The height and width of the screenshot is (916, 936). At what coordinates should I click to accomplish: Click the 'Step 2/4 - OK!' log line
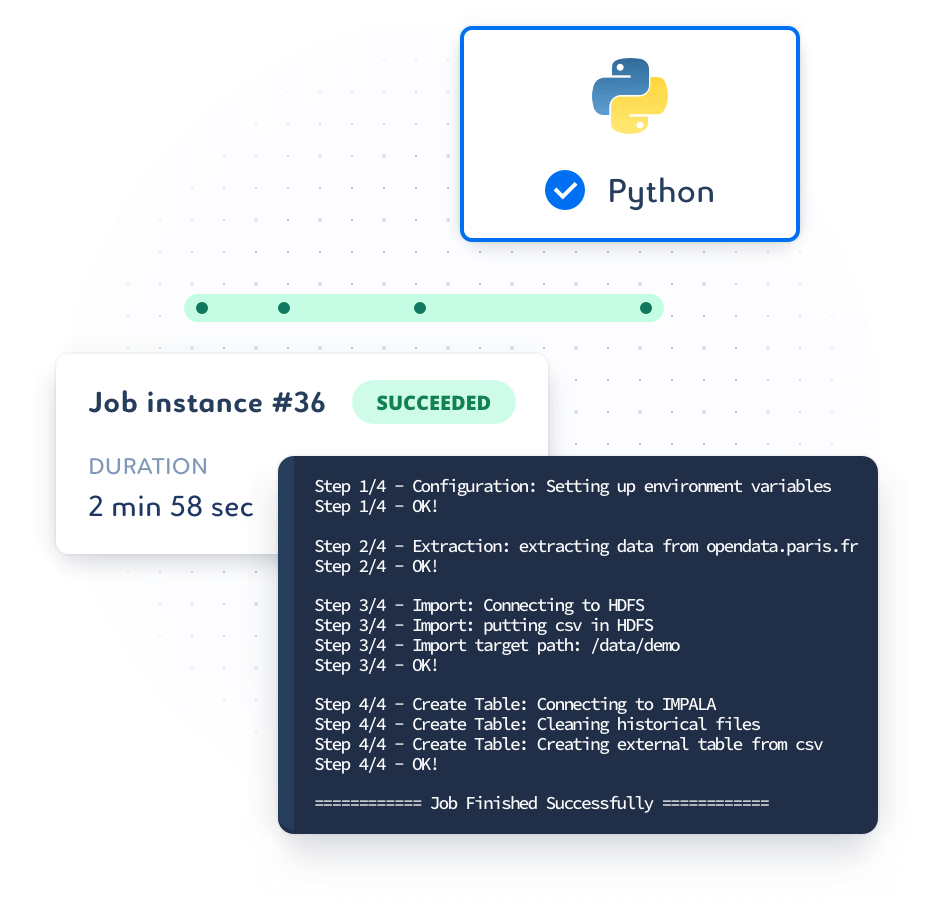[x=377, y=566]
